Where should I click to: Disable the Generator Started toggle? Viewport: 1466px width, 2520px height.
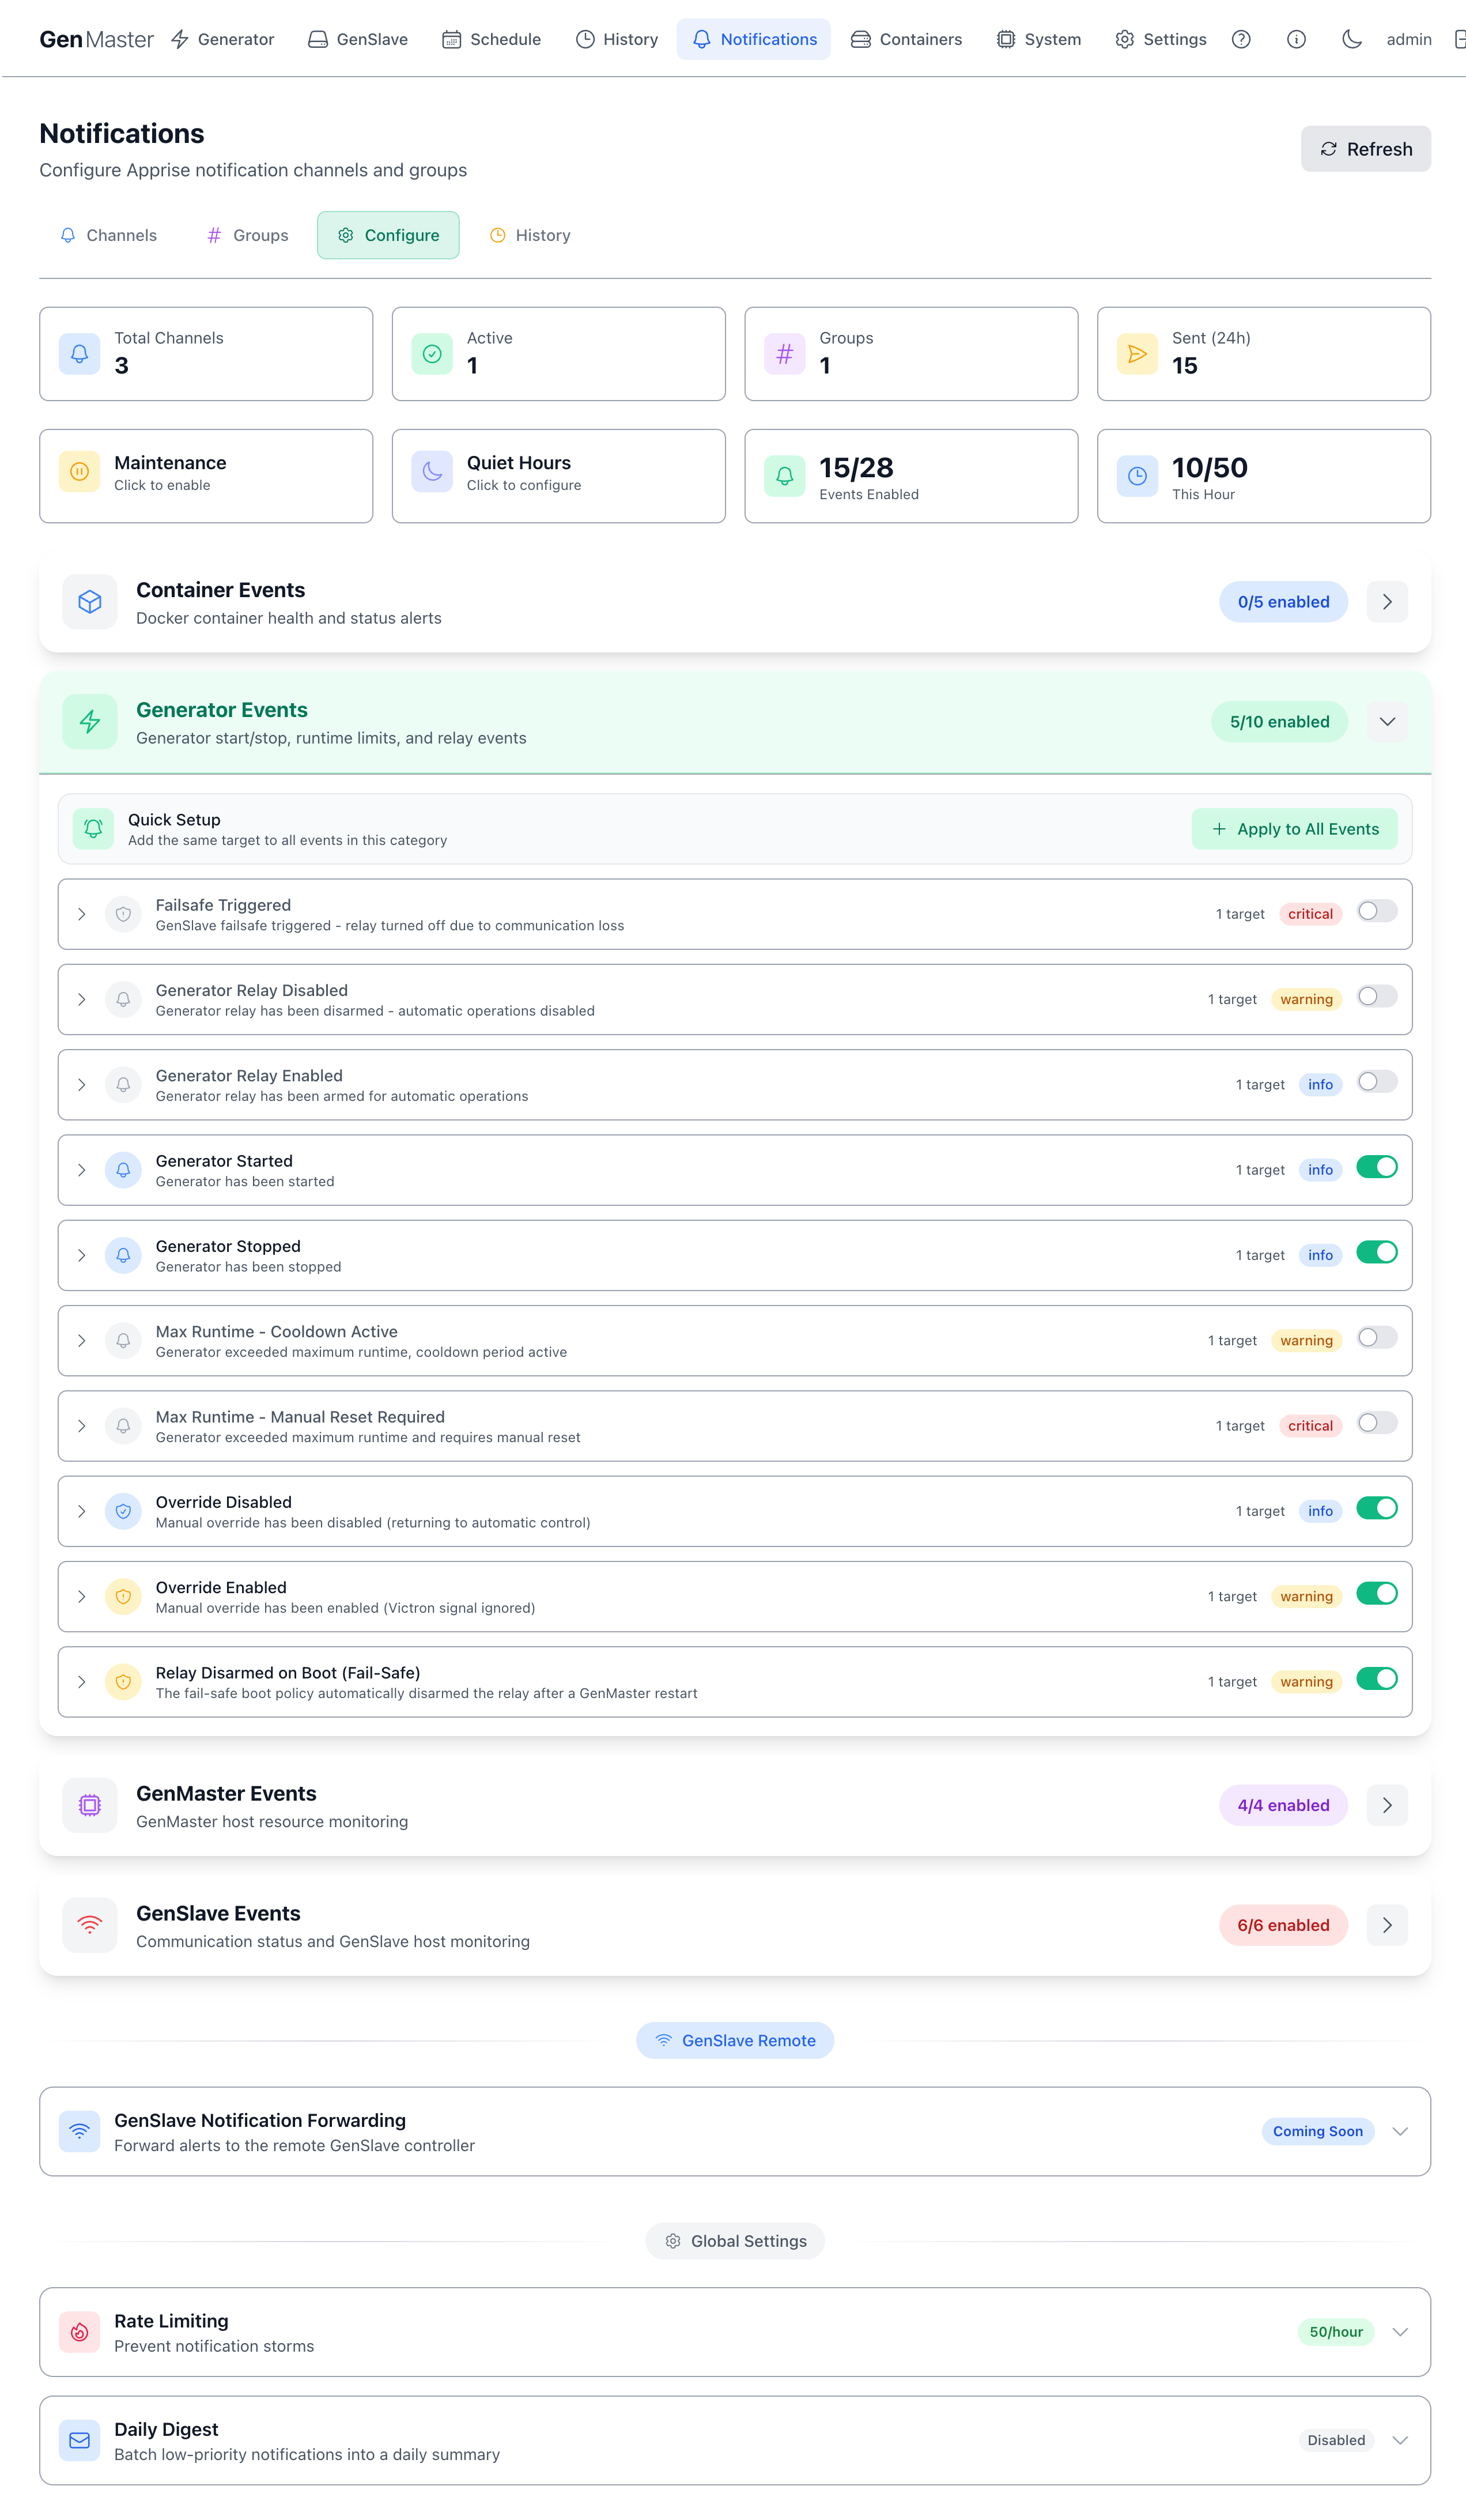[1377, 1167]
